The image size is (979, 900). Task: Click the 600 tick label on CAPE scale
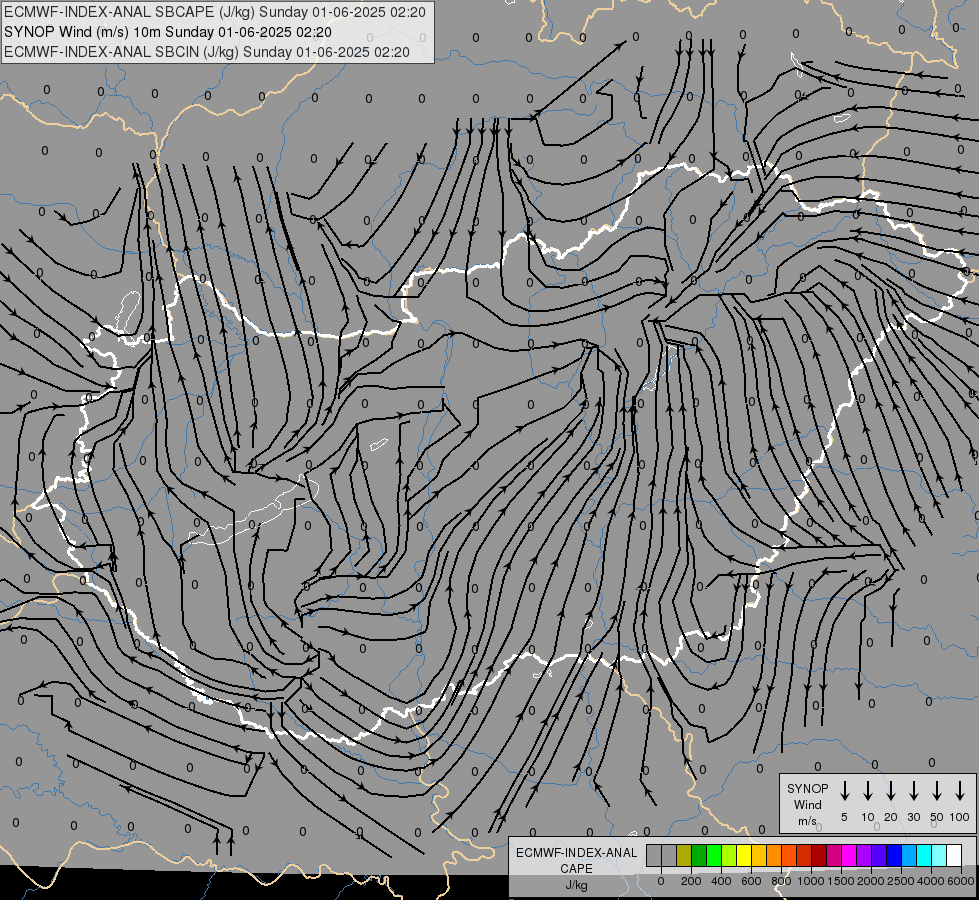(x=751, y=881)
